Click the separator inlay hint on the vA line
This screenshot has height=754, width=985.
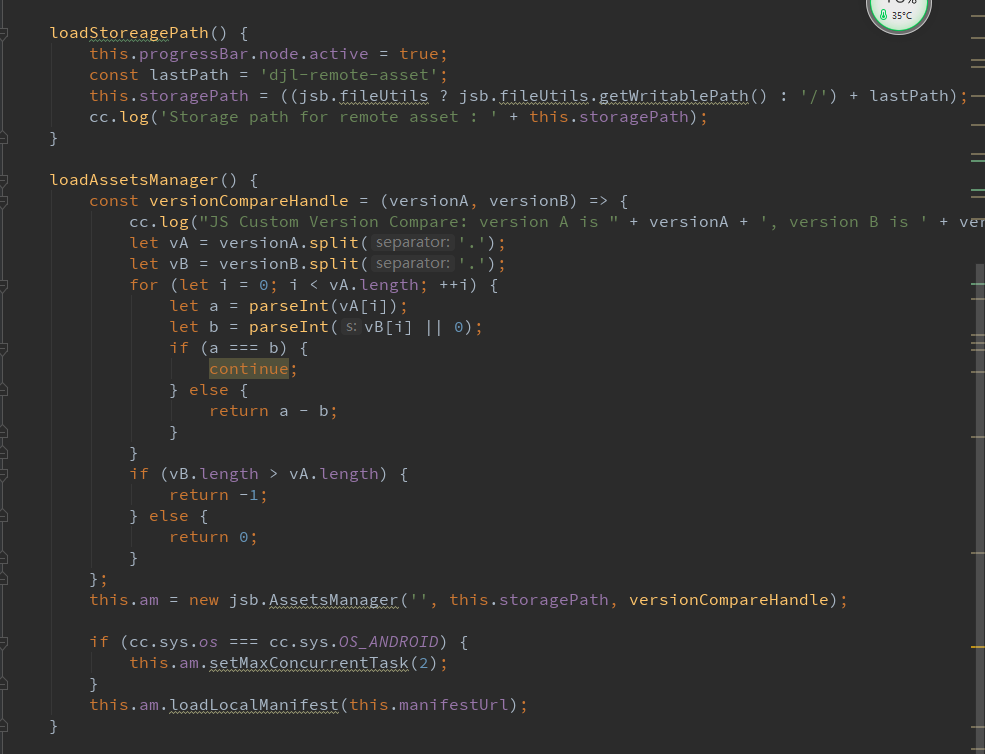click(413, 243)
